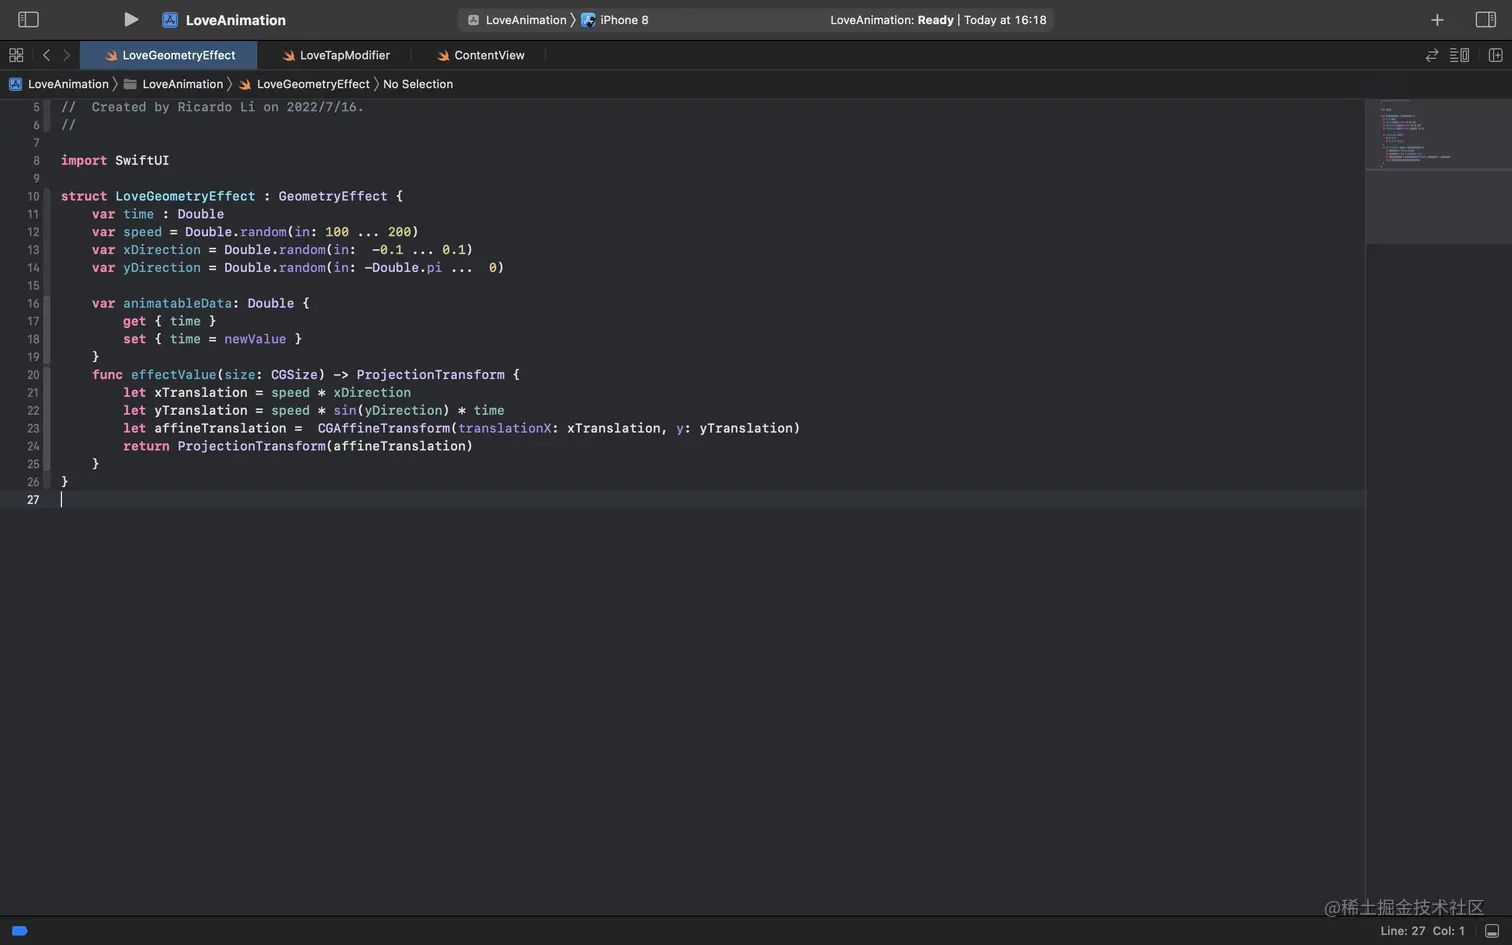
Task: Click CGAffineTransform in line 23
Action: pyautogui.click(x=384, y=428)
